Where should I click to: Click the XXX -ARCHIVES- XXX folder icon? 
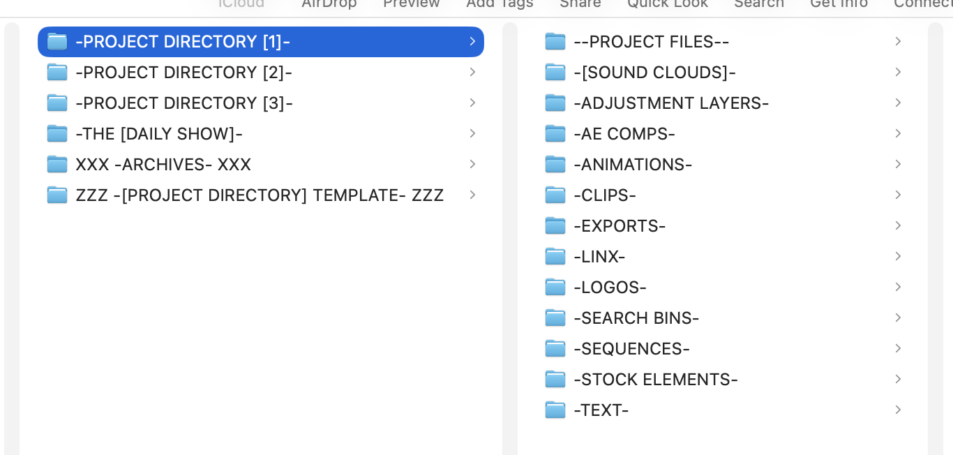(57, 165)
